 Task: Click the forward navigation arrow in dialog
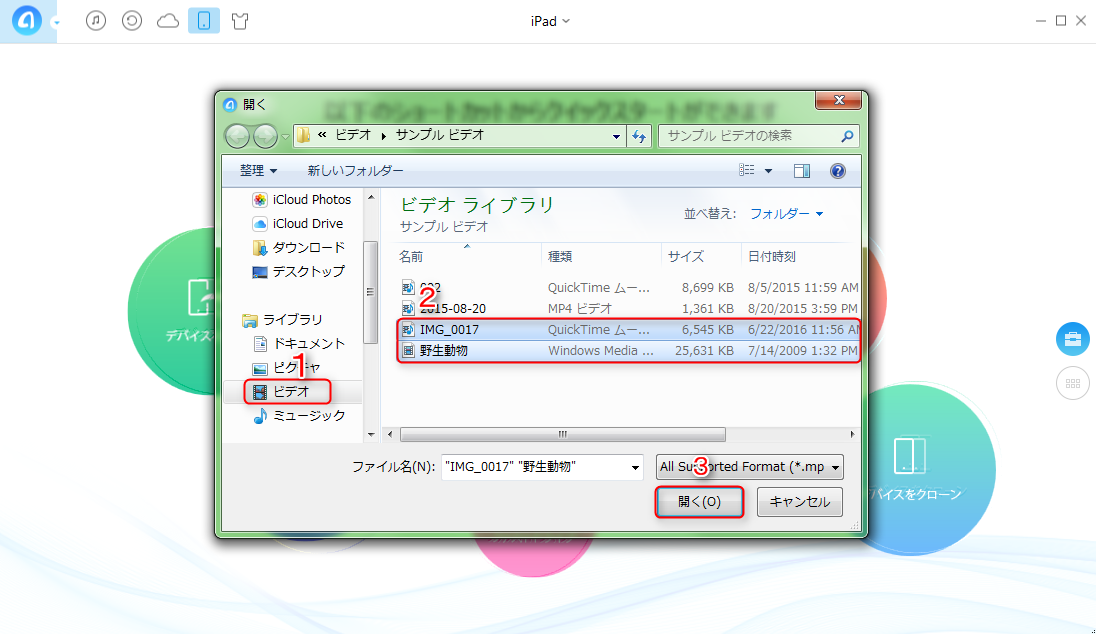[x=265, y=136]
